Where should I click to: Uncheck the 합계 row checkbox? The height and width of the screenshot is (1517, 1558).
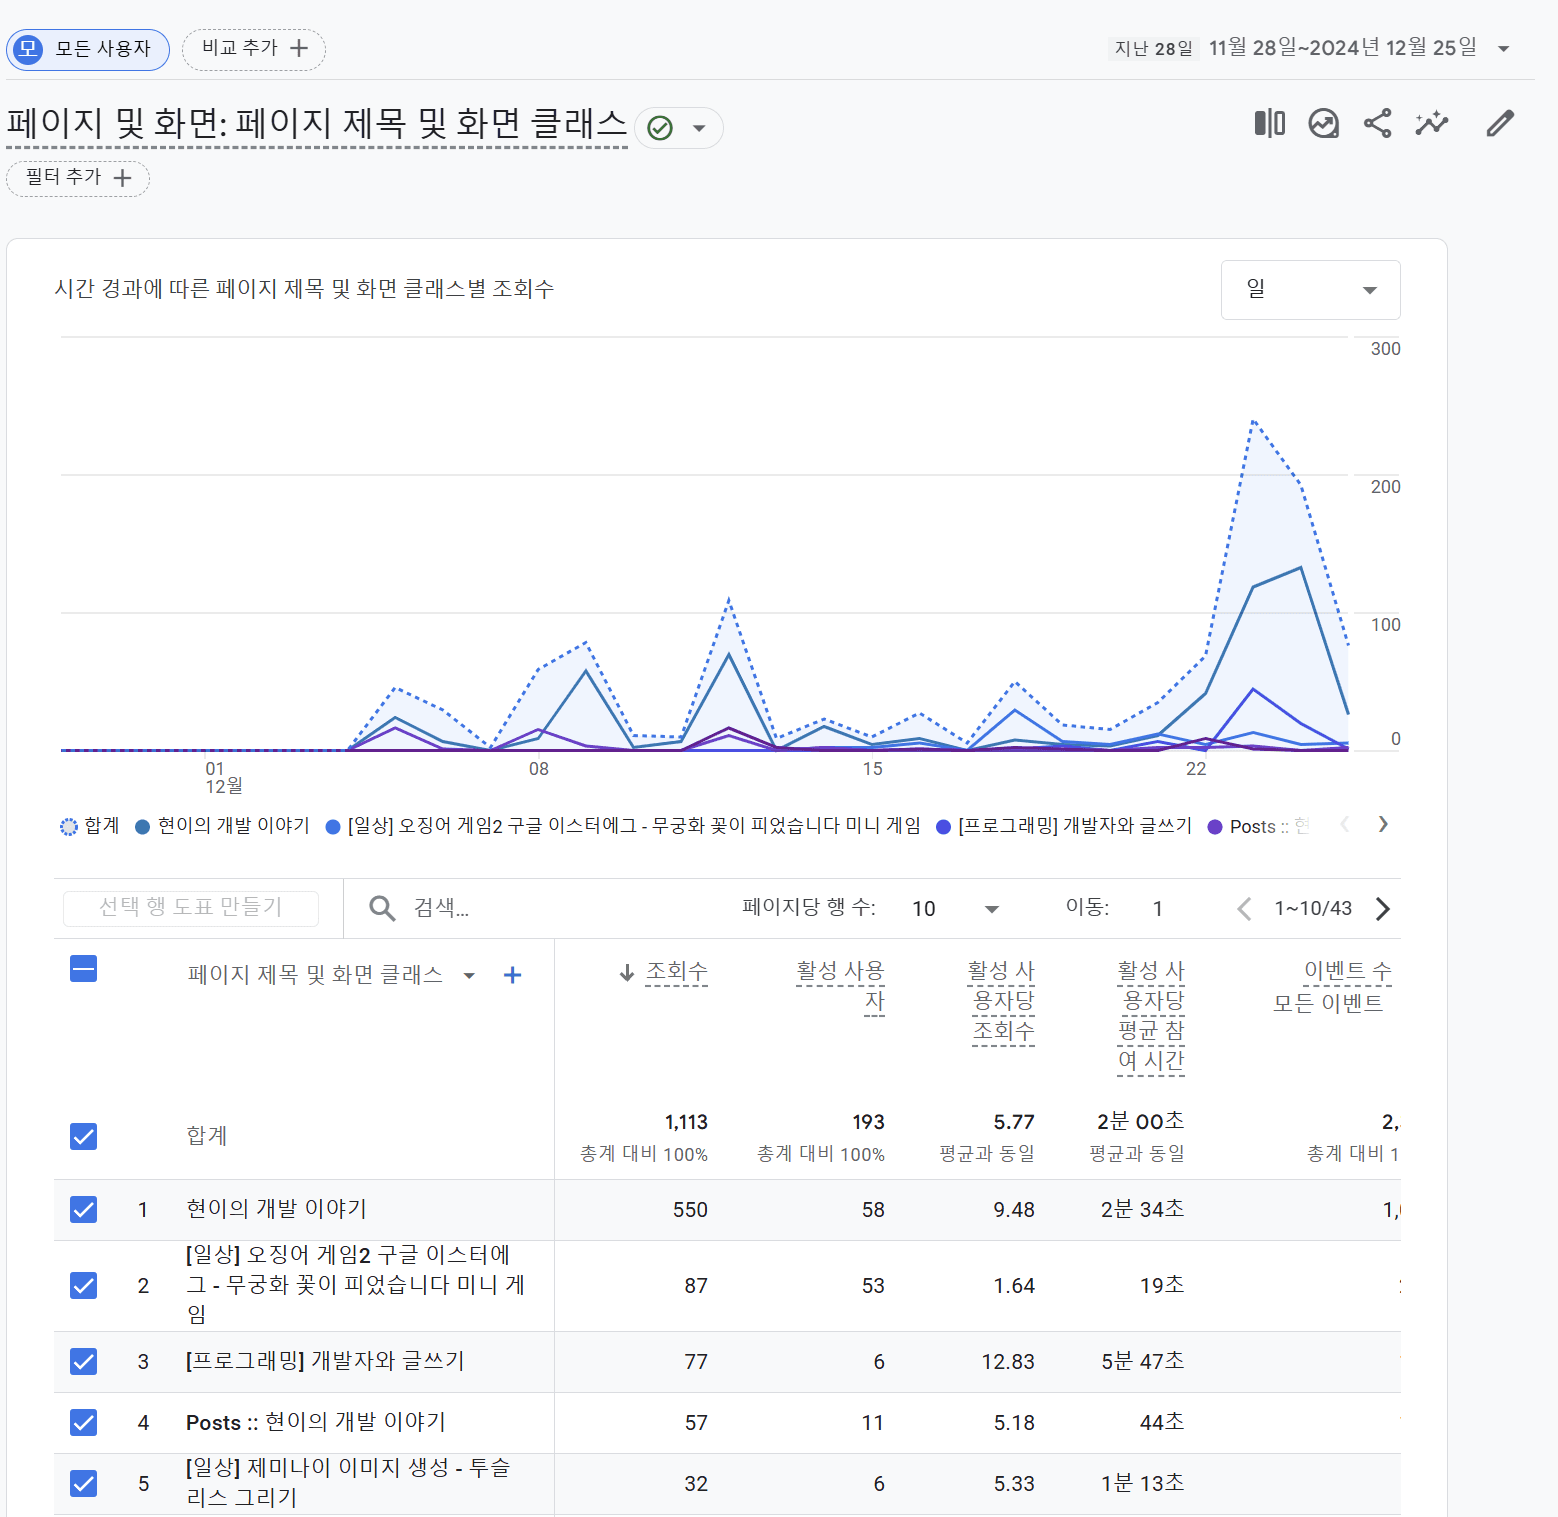click(84, 1136)
